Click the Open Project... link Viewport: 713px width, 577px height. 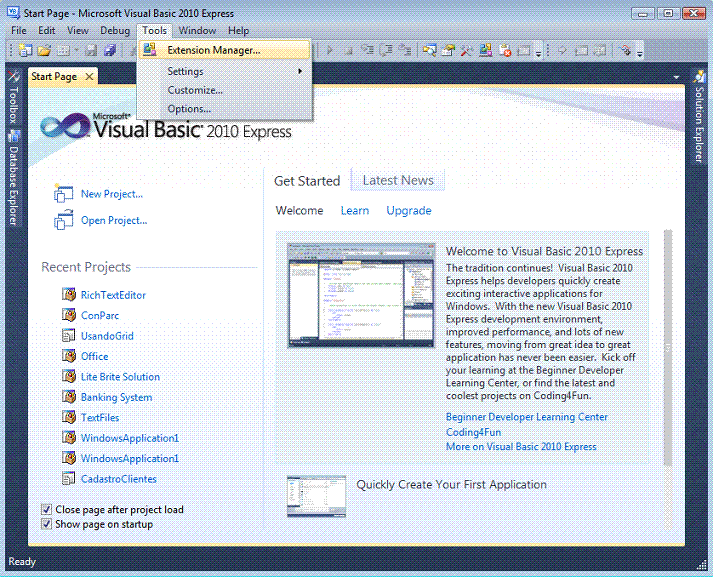pos(114,220)
